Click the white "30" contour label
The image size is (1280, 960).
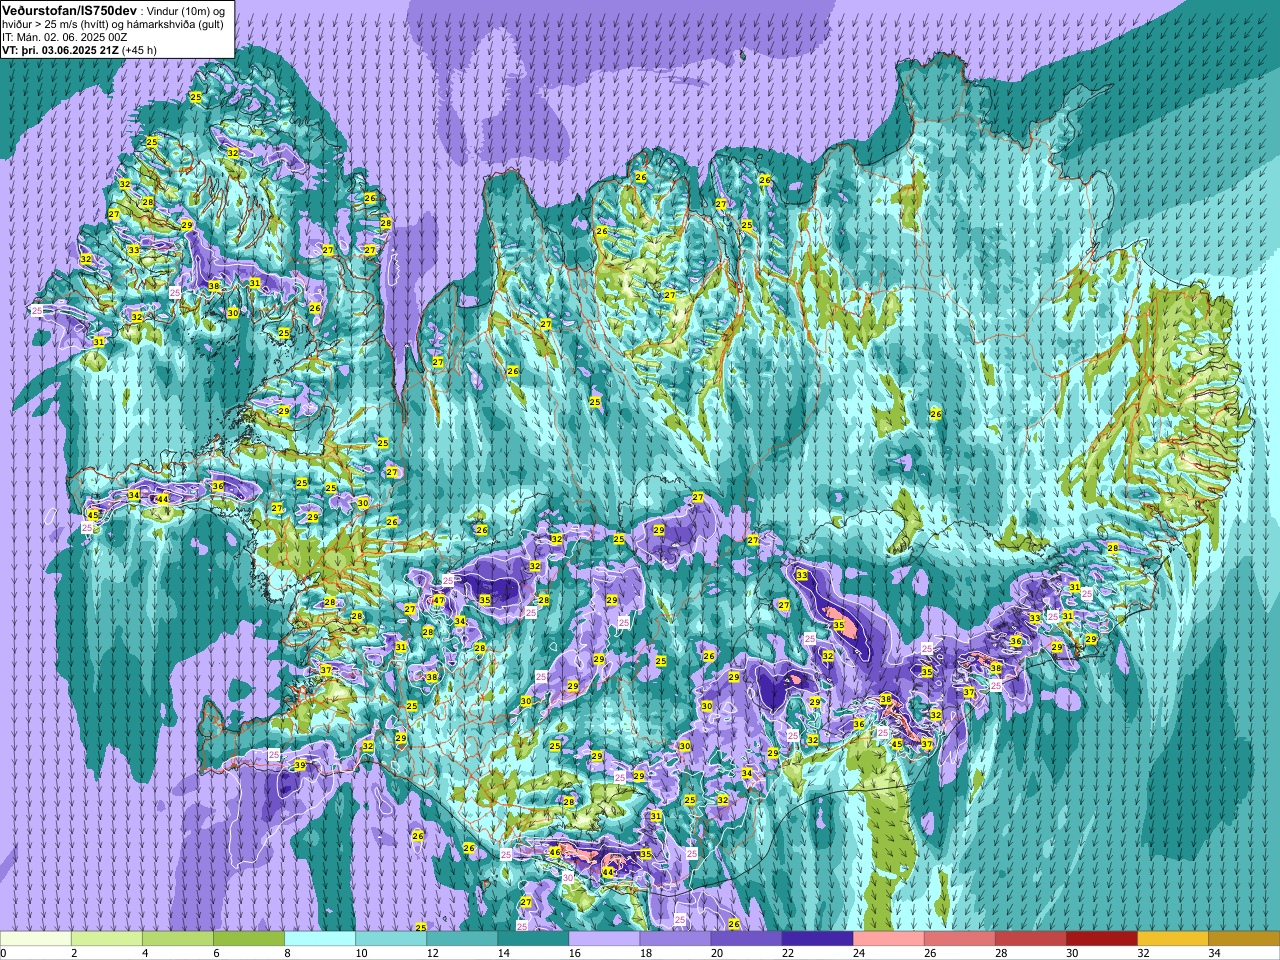pyautogui.click(x=568, y=877)
